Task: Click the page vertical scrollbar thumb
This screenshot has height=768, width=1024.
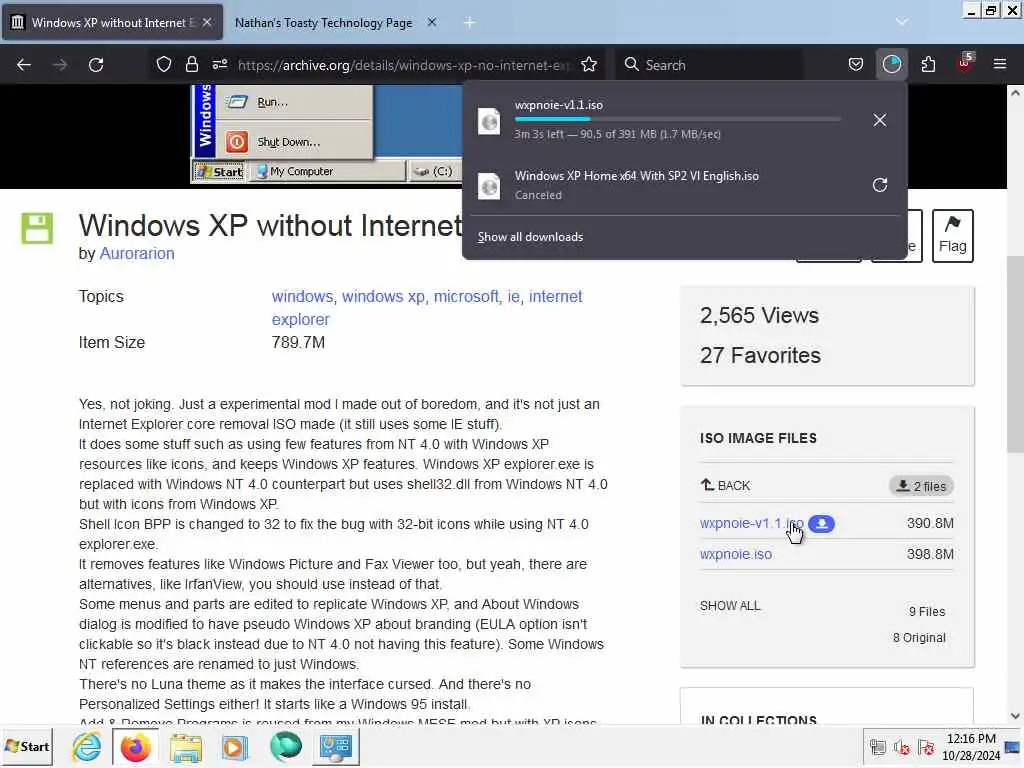Action: 1015,354
